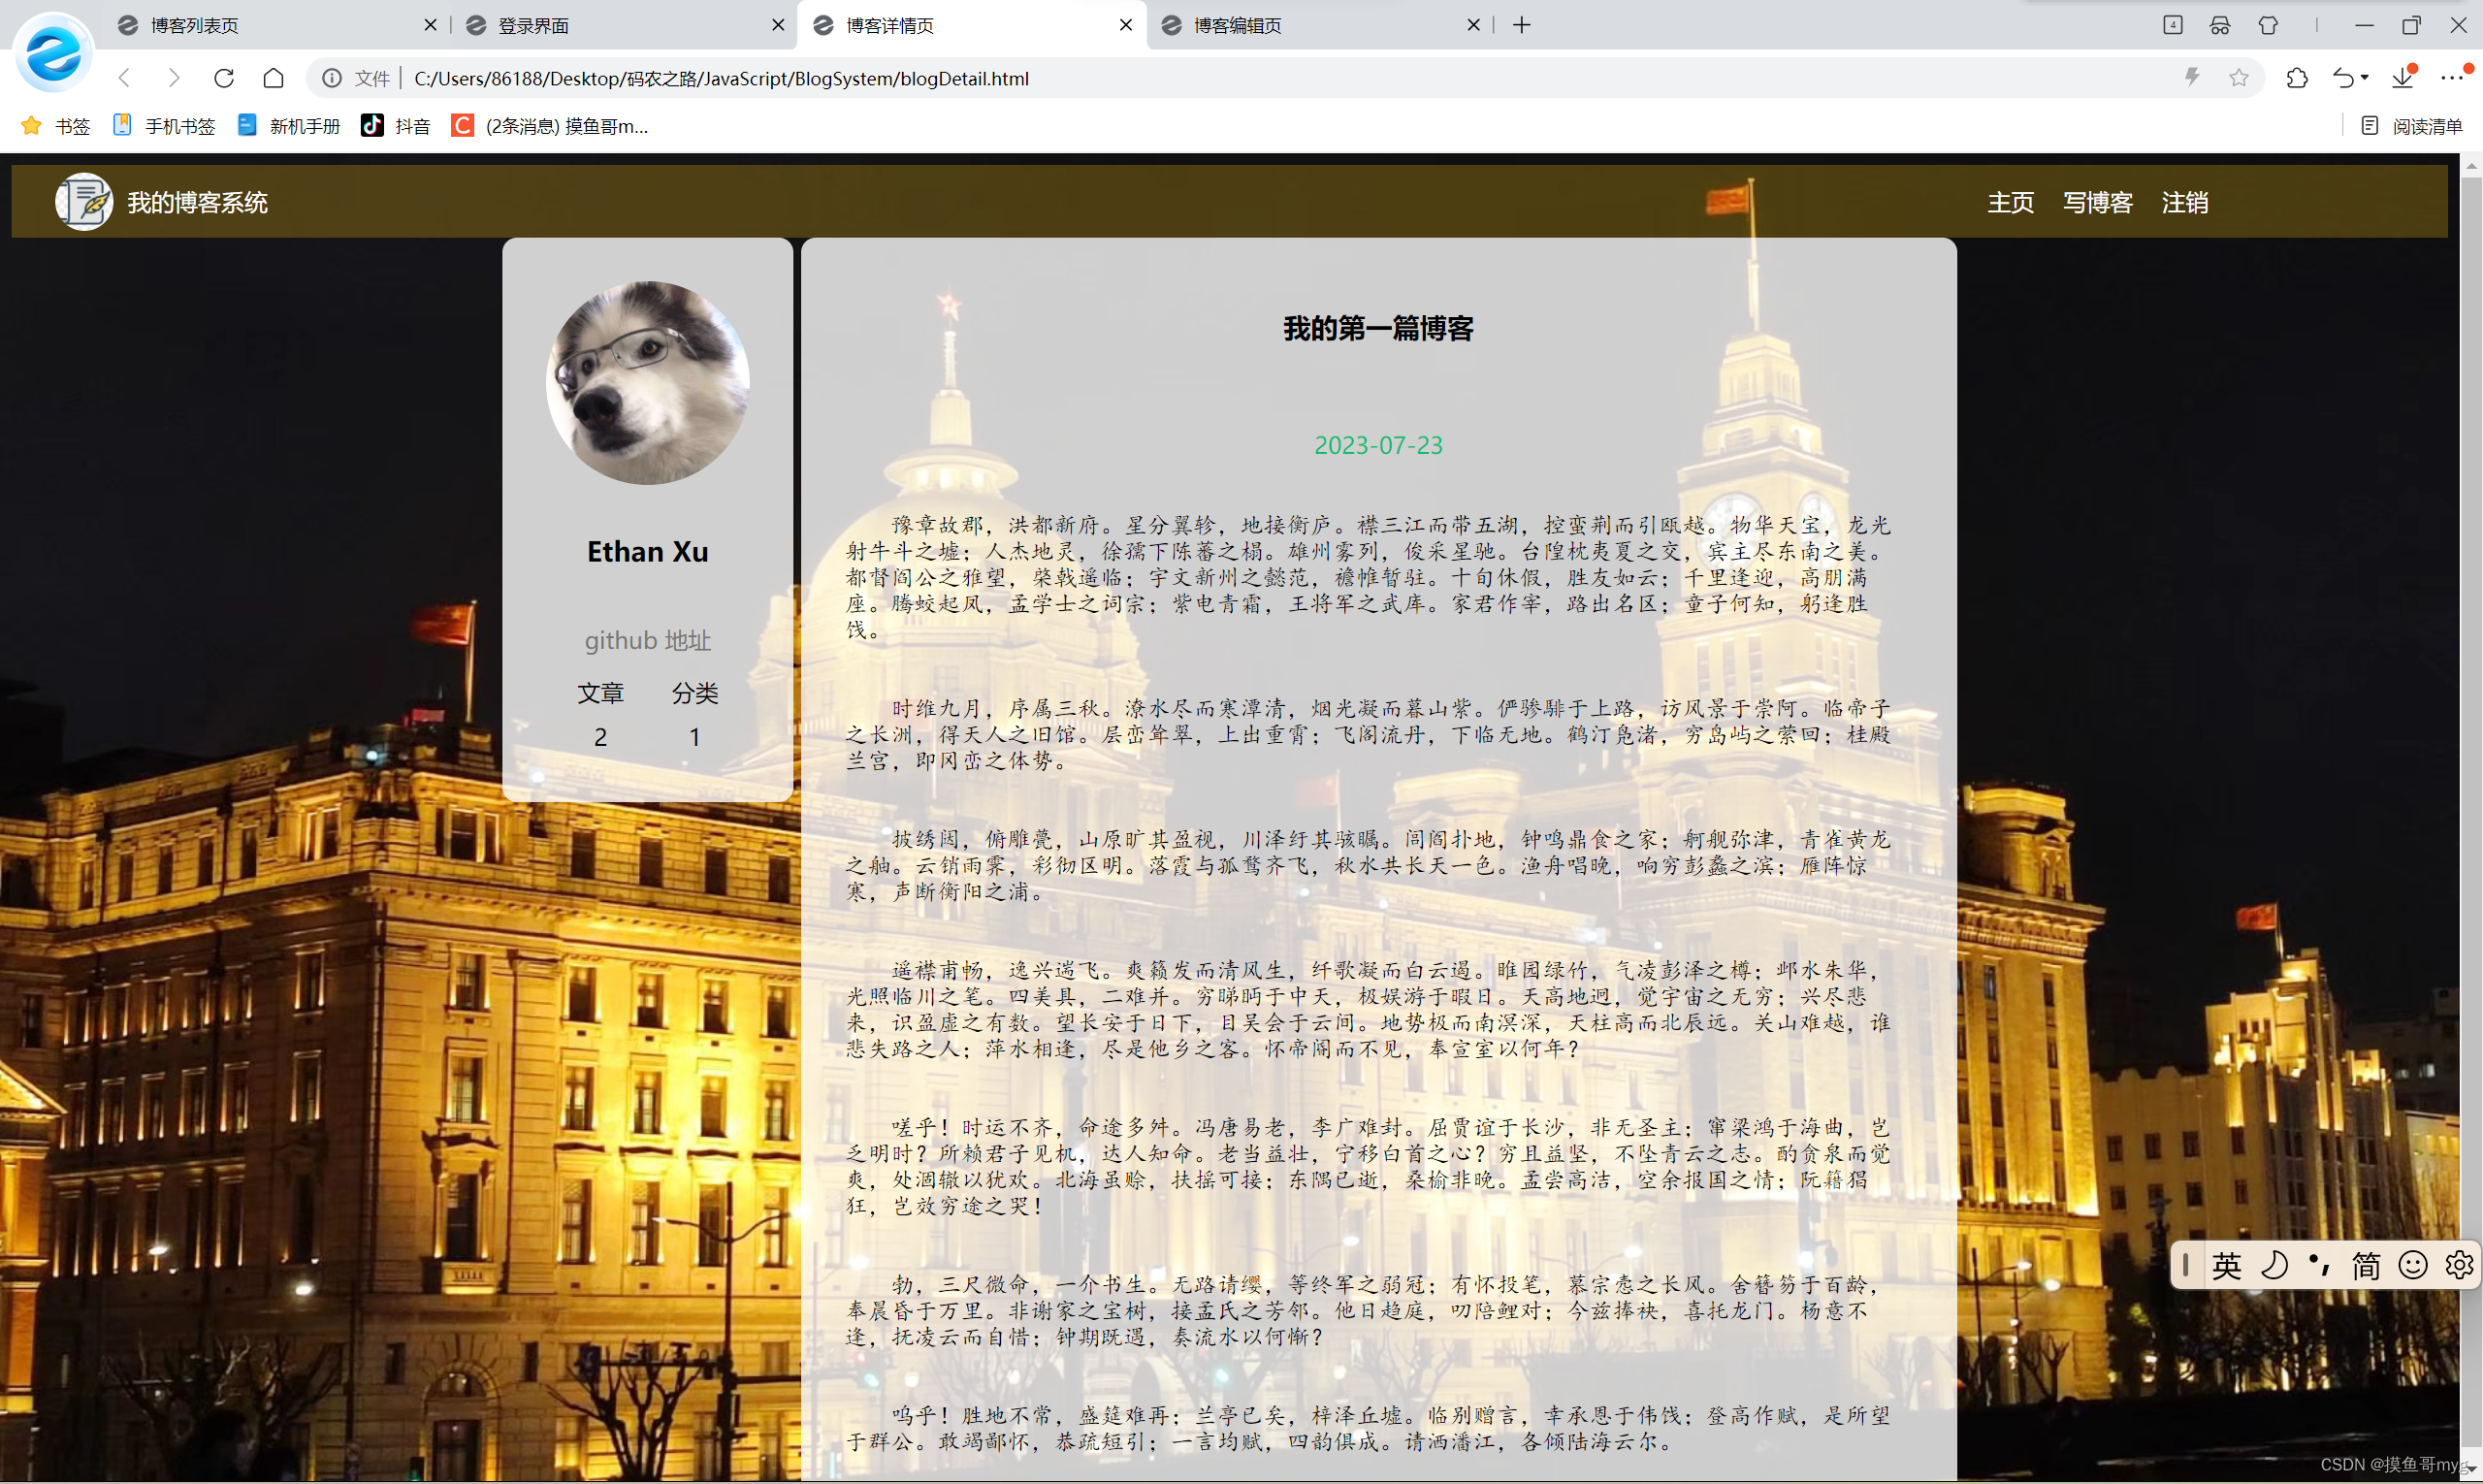
Task: Open the 阅读清单 reading list
Action: [x=2412, y=126]
